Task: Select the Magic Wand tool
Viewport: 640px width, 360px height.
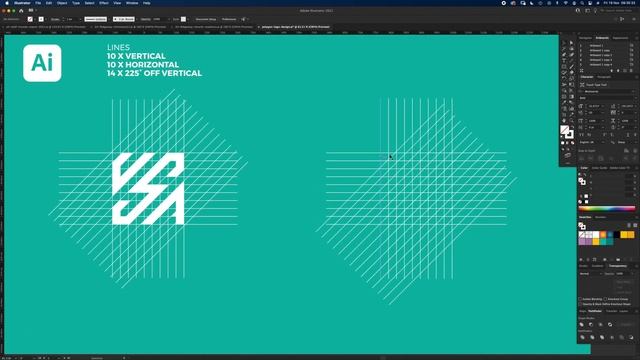Action: tap(564, 49)
